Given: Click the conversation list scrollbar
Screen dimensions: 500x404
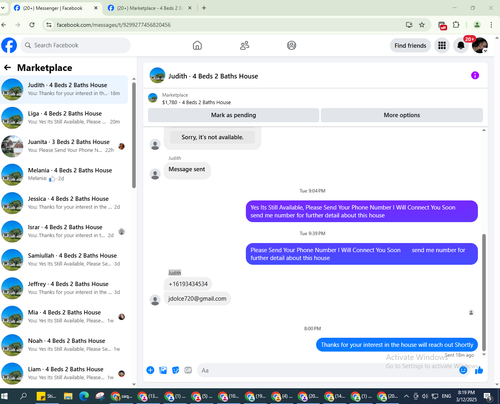Looking at the screenshot, I should [134, 135].
